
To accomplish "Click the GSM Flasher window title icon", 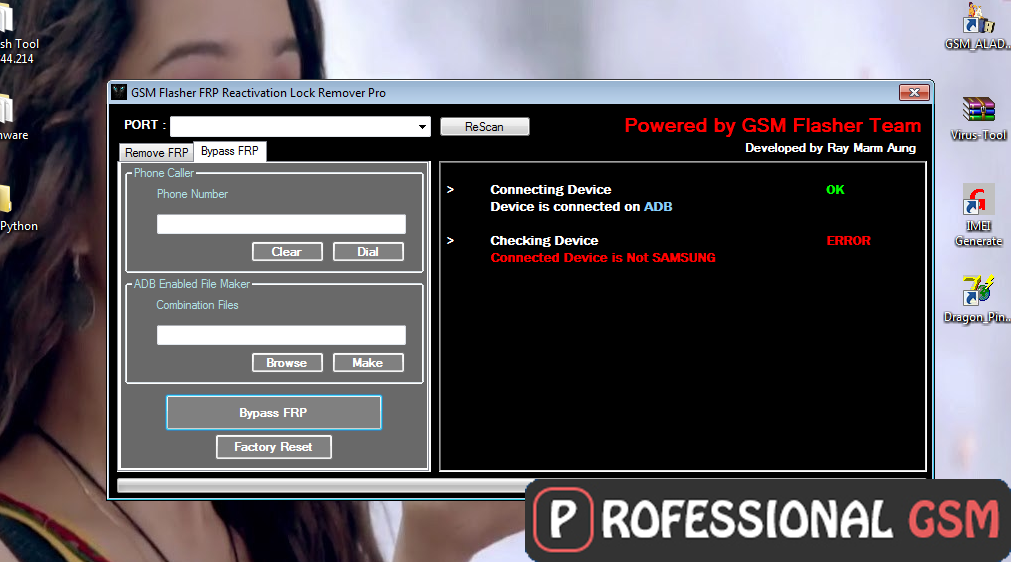I will (119, 92).
